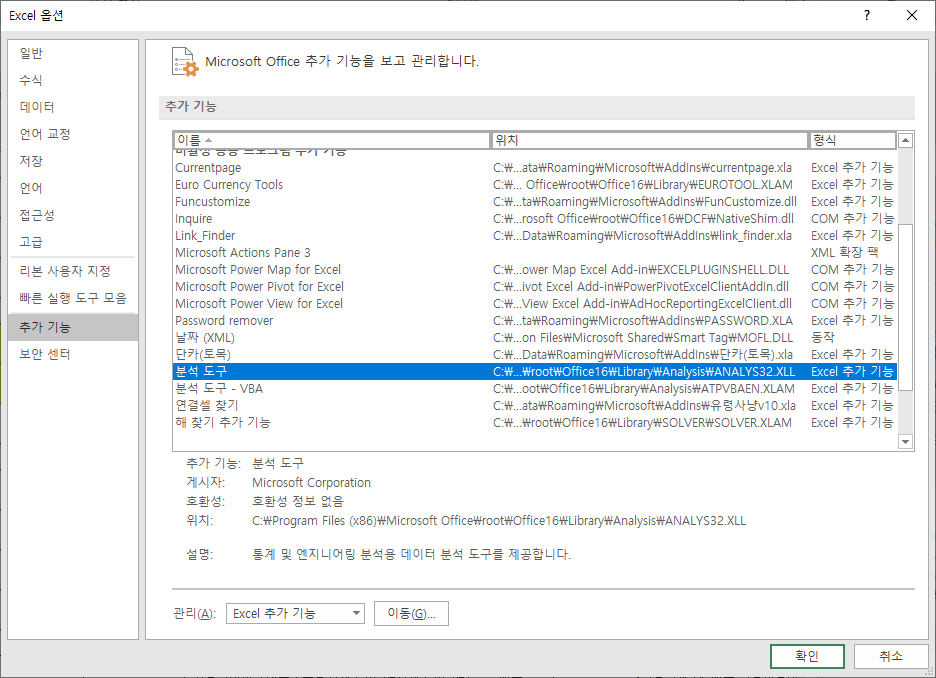Select Microsoft Power View for Excel
This screenshot has height=678, width=936.
point(534,304)
